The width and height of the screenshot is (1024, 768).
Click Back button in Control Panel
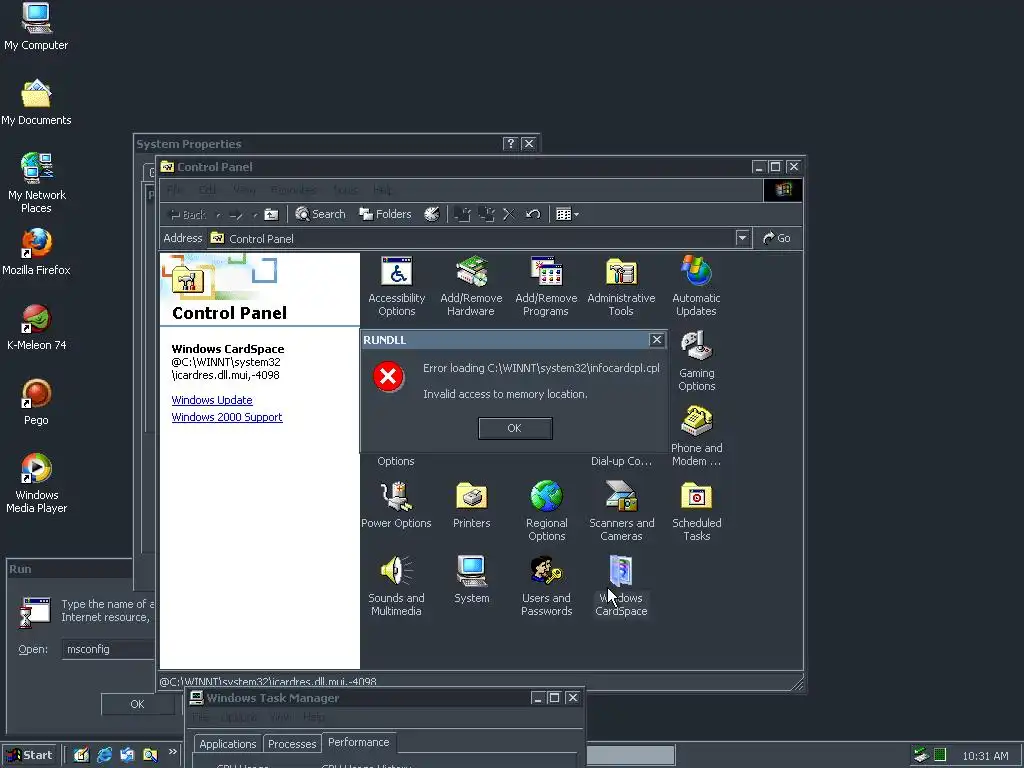click(188, 214)
